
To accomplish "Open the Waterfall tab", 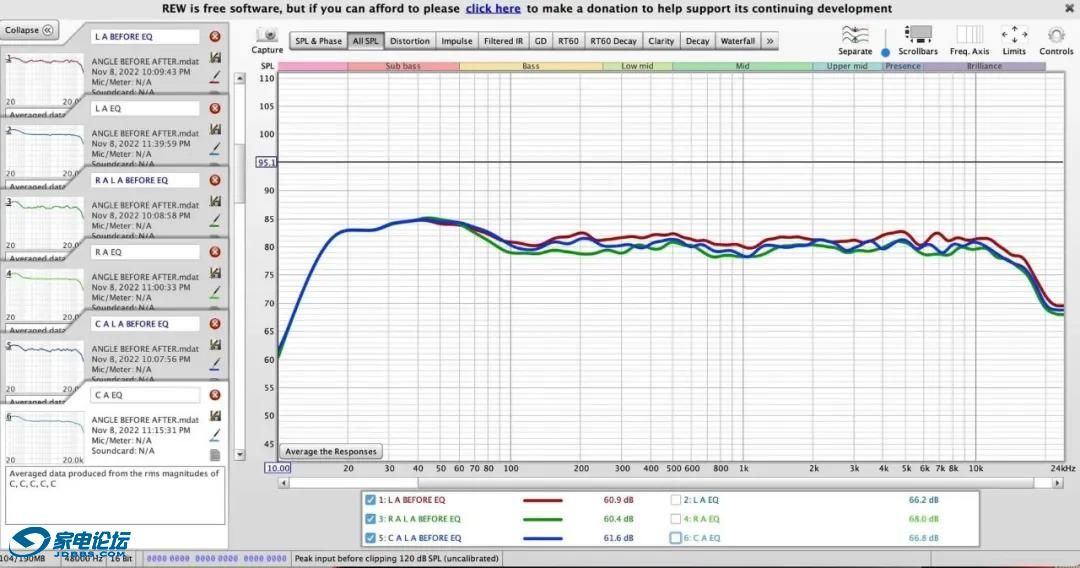I will pyautogui.click(x=738, y=41).
